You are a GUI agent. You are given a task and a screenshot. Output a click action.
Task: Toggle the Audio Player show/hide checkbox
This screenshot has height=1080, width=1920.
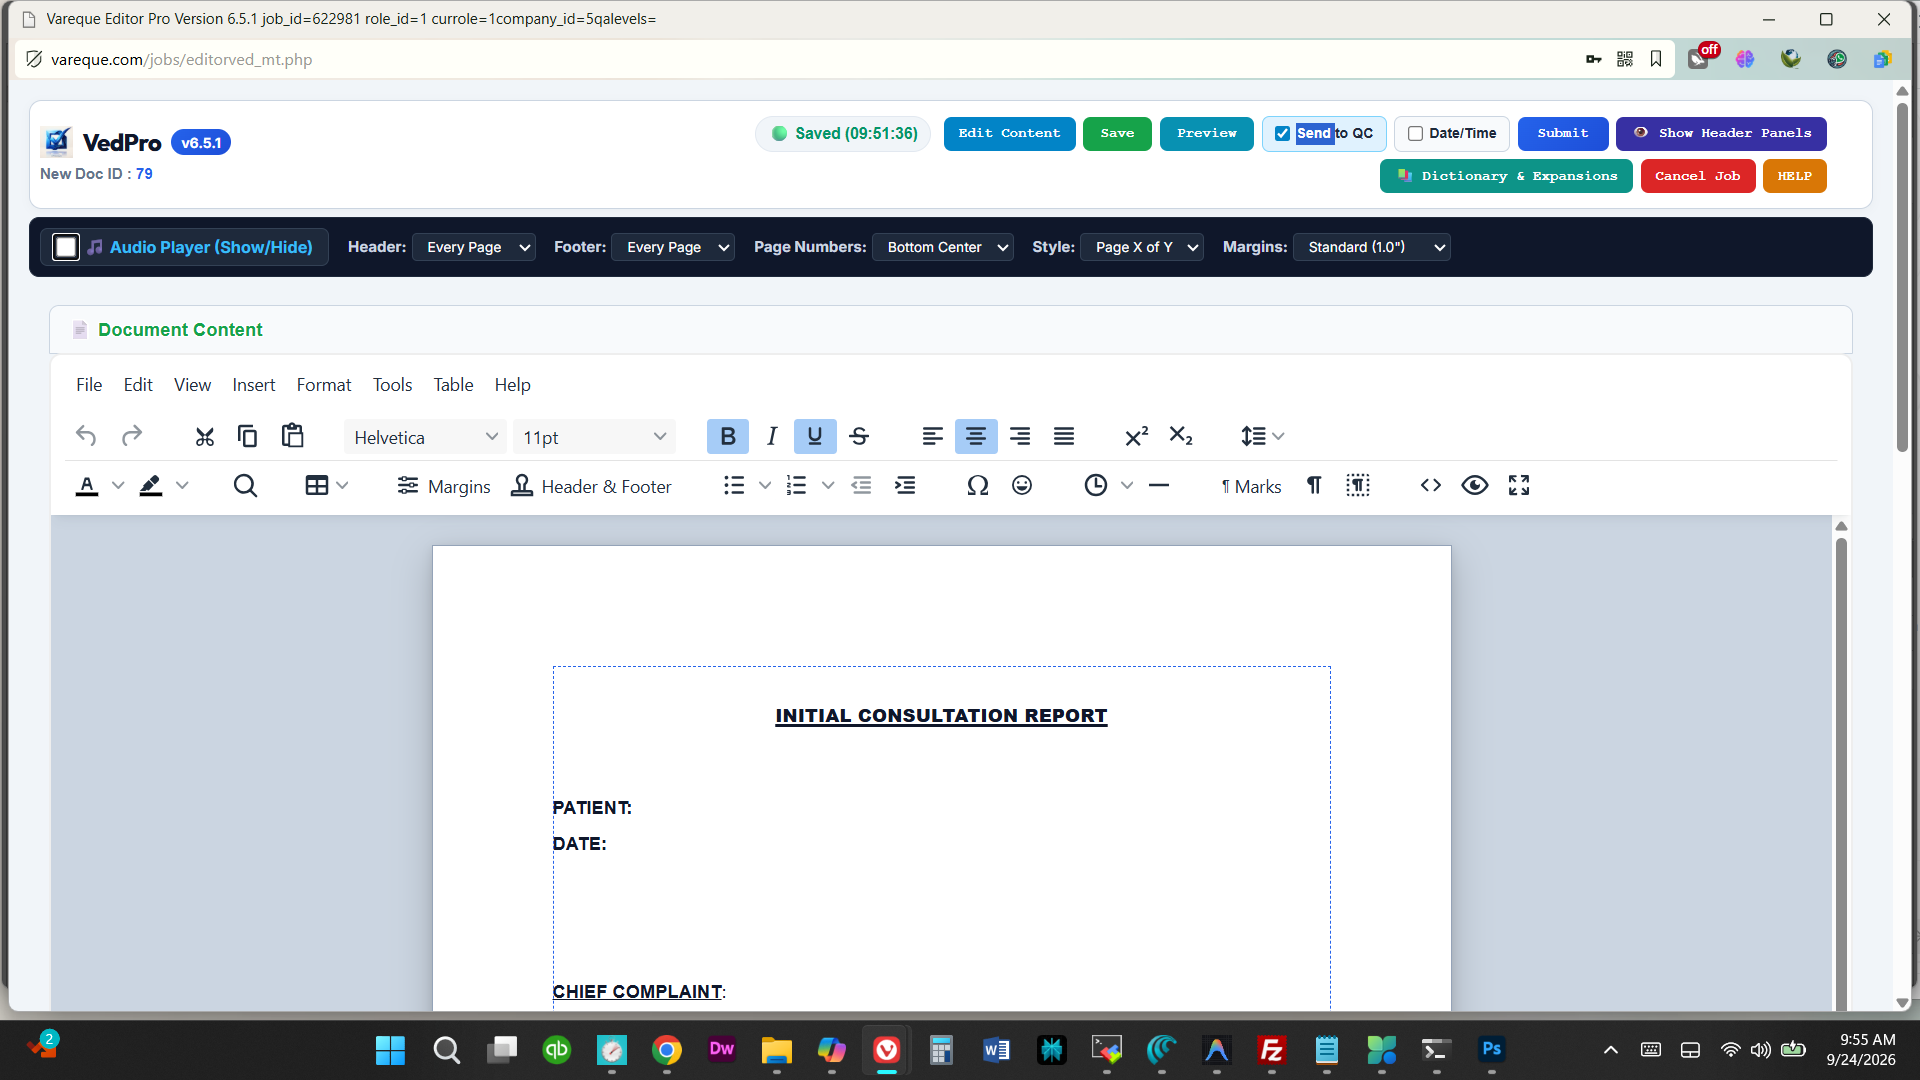click(66, 247)
